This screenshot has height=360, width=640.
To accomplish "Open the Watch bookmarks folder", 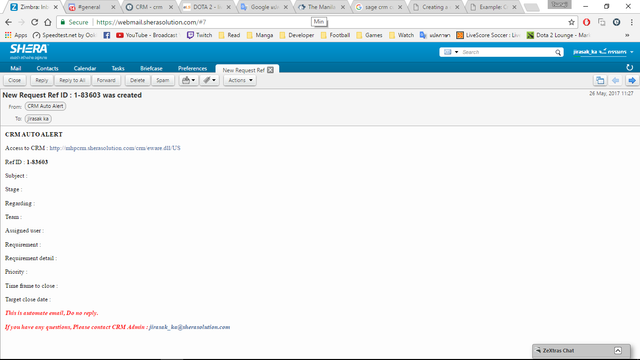I will pos(402,35).
